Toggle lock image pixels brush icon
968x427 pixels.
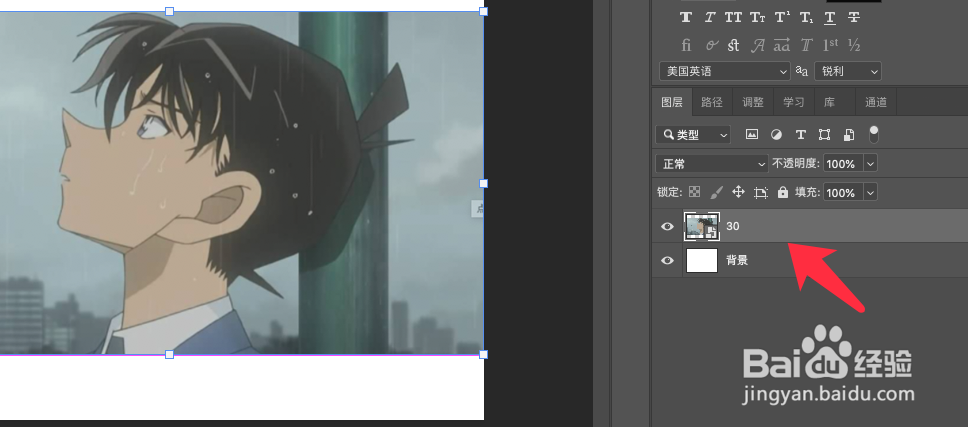pos(716,193)
